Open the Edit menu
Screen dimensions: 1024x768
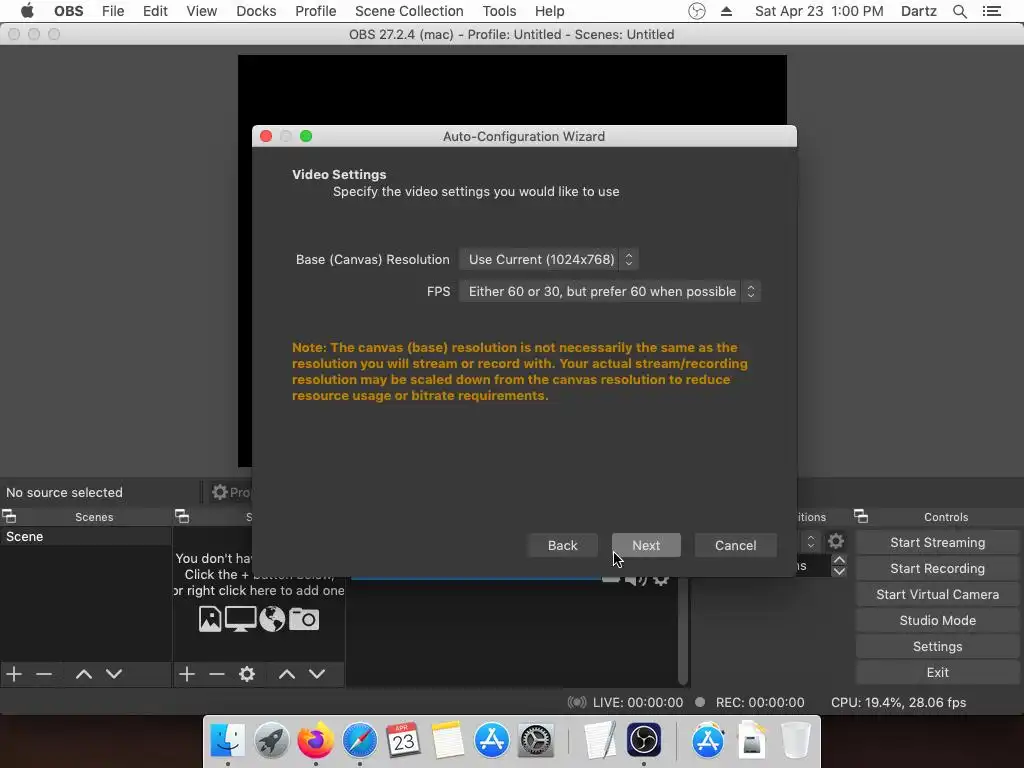click(x=155, y=11)
